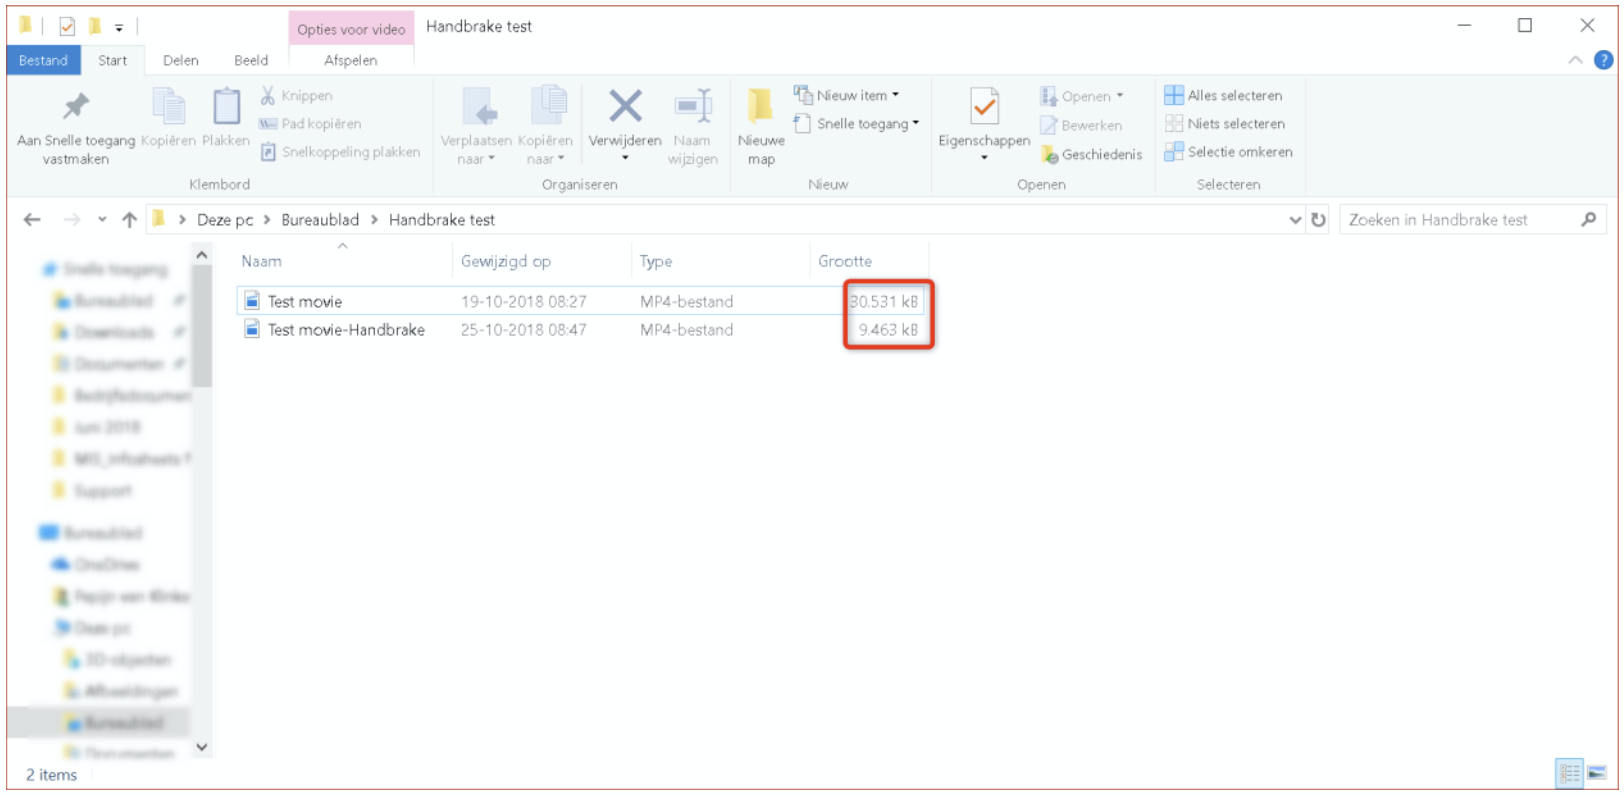Click the Help question mark icon
Screen dimensions: 1624x796
point(1604,60)
